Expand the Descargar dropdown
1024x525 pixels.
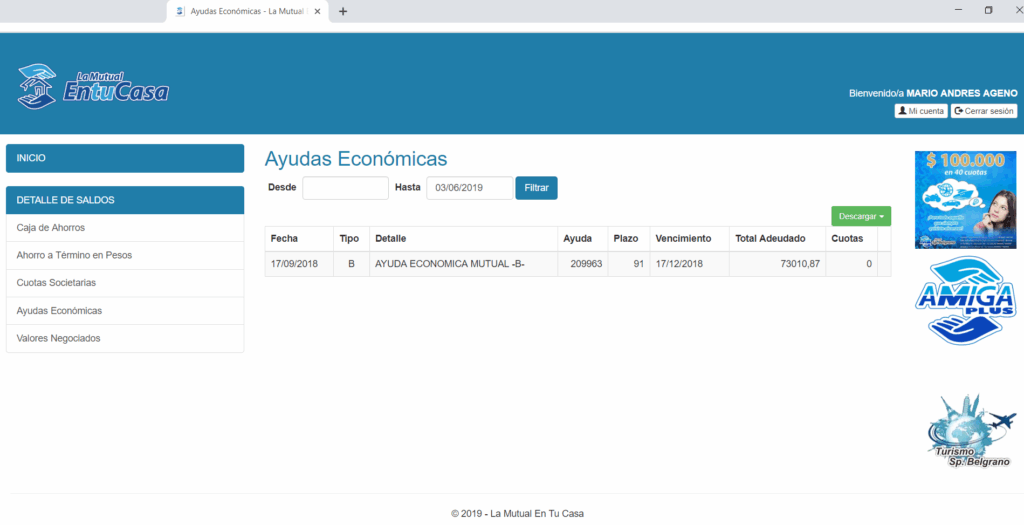pos(860,216)
